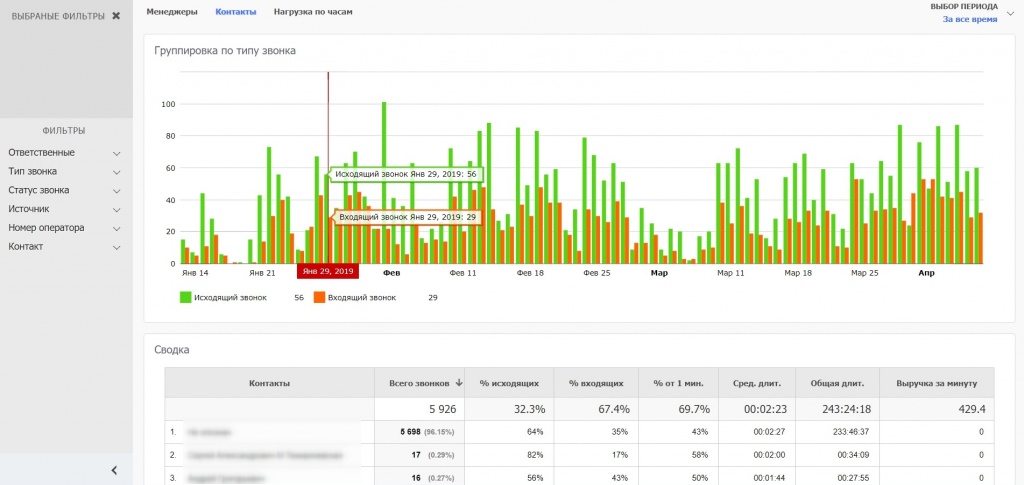Sort by % входящих column header
1024x485 pixels.
tap(596, 383)
